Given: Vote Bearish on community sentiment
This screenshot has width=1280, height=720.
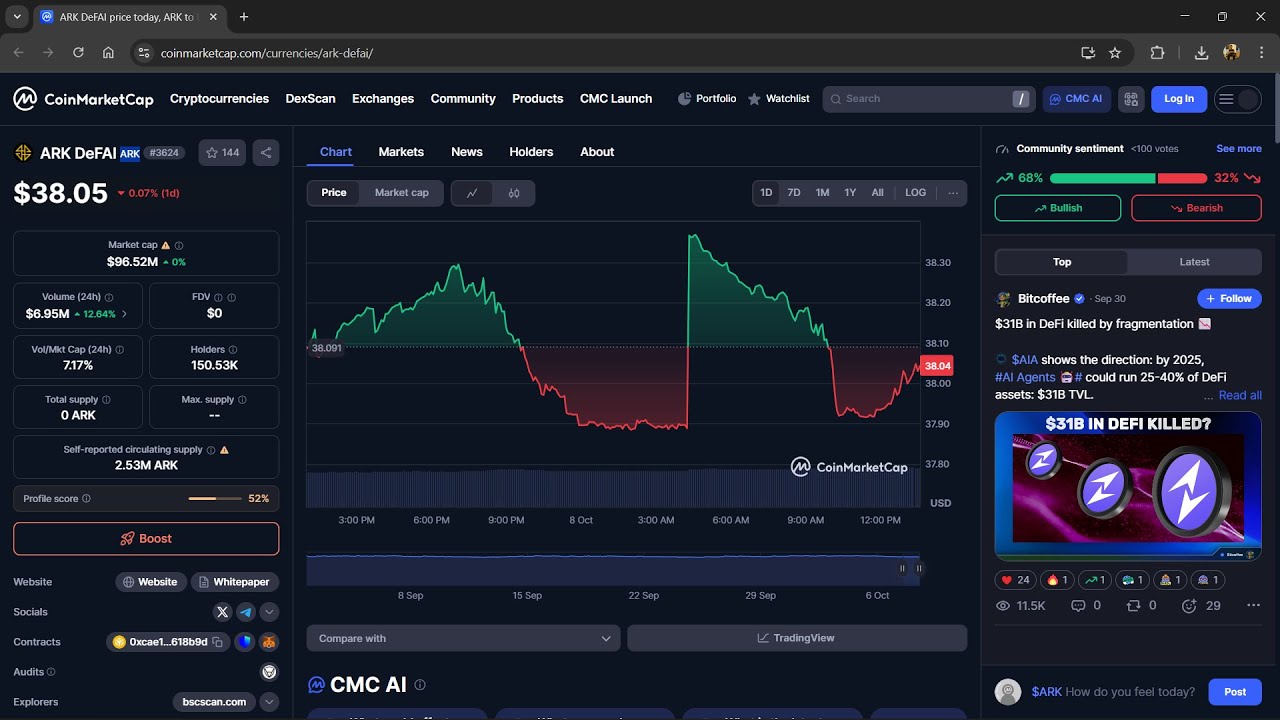Looking at the screenshot, I should (x=1196, y=208).
